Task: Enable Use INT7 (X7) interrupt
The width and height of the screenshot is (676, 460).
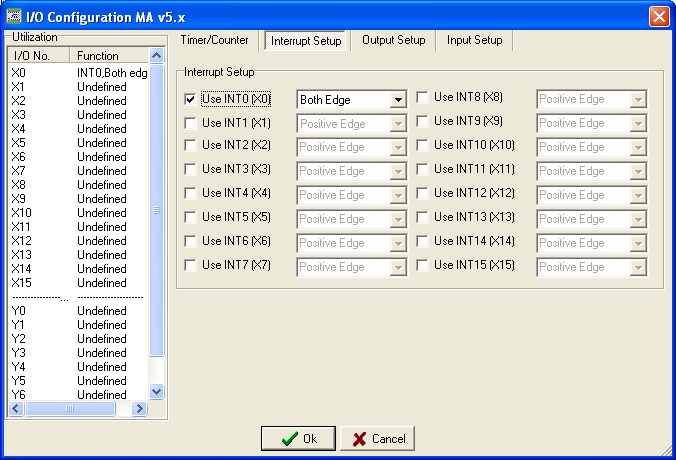Action: pos(191,266)
